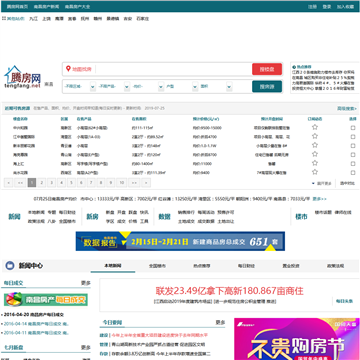Click the << pagination button

pos(20,183)
